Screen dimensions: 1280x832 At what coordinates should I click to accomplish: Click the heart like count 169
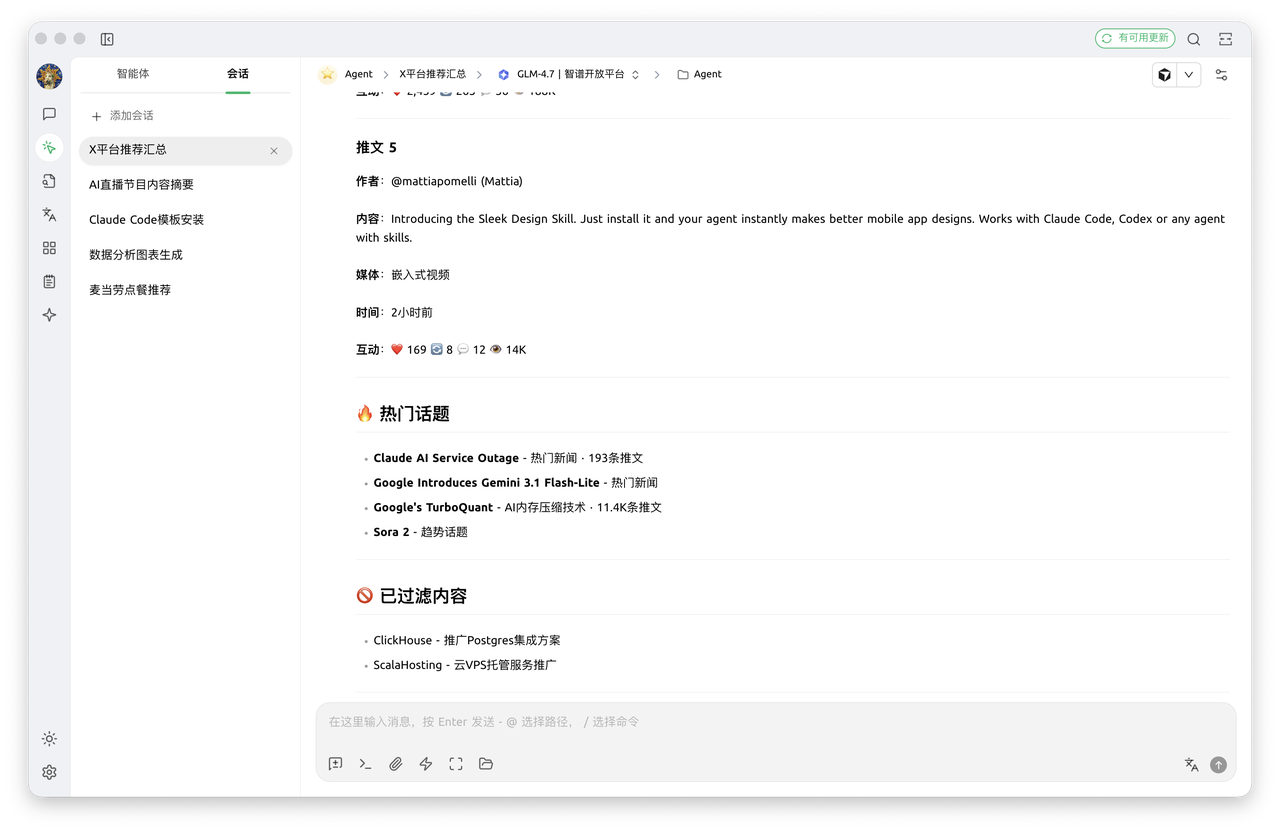[408, 350]
